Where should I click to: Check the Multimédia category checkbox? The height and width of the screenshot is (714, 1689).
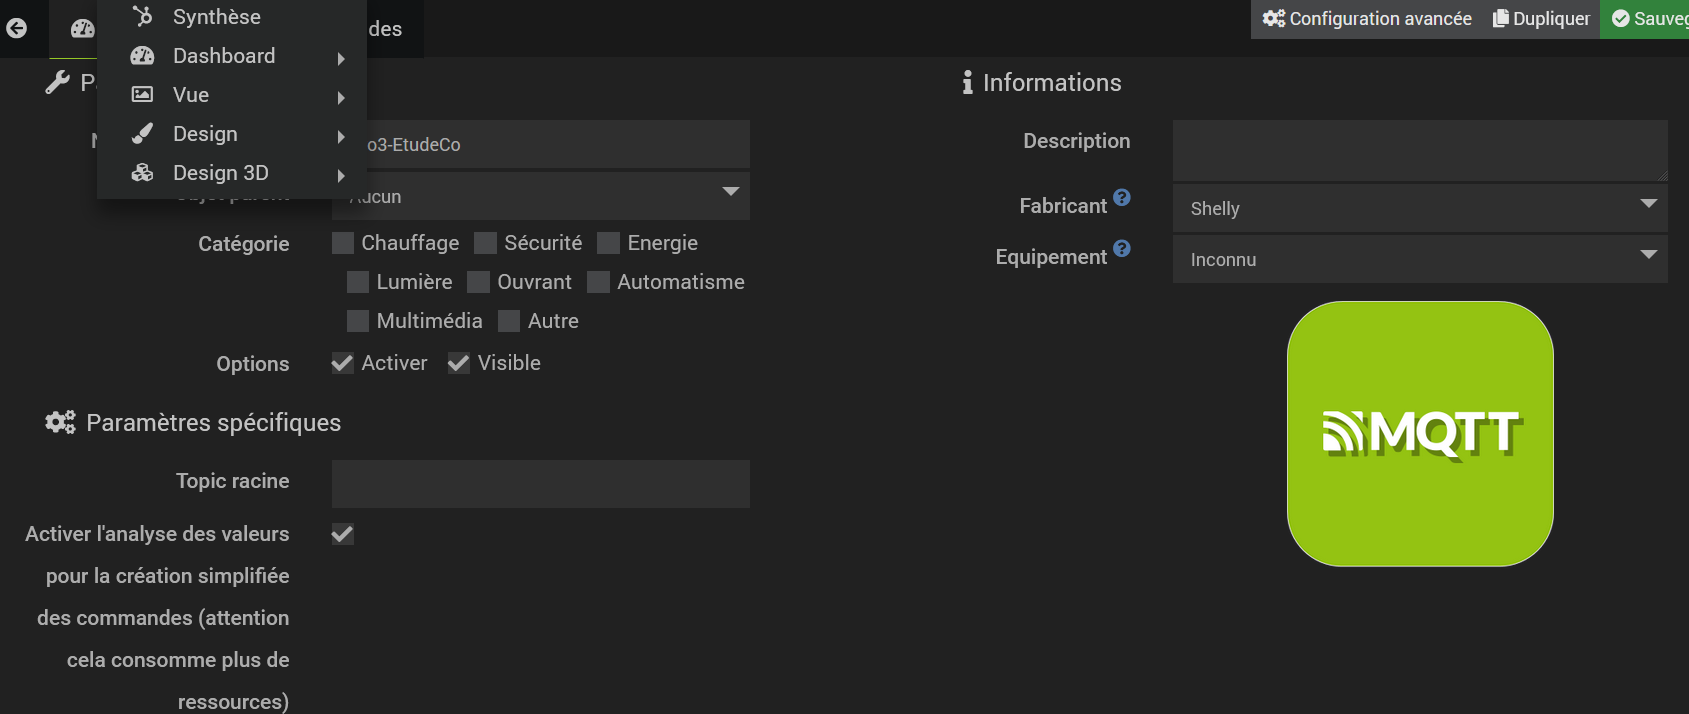358,321
